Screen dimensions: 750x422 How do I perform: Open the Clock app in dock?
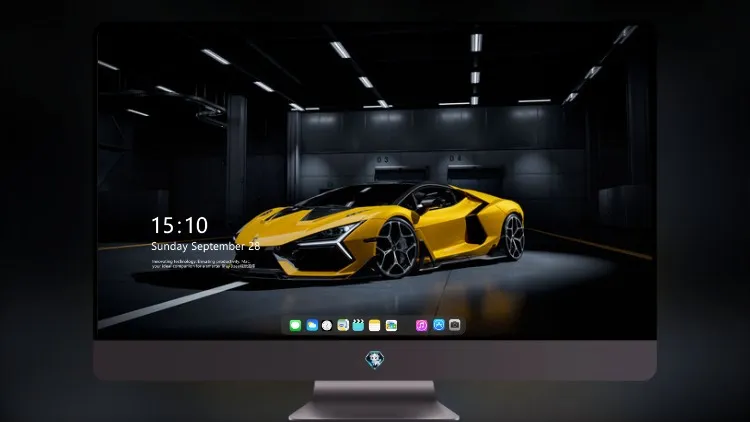[x=327, y=325]
